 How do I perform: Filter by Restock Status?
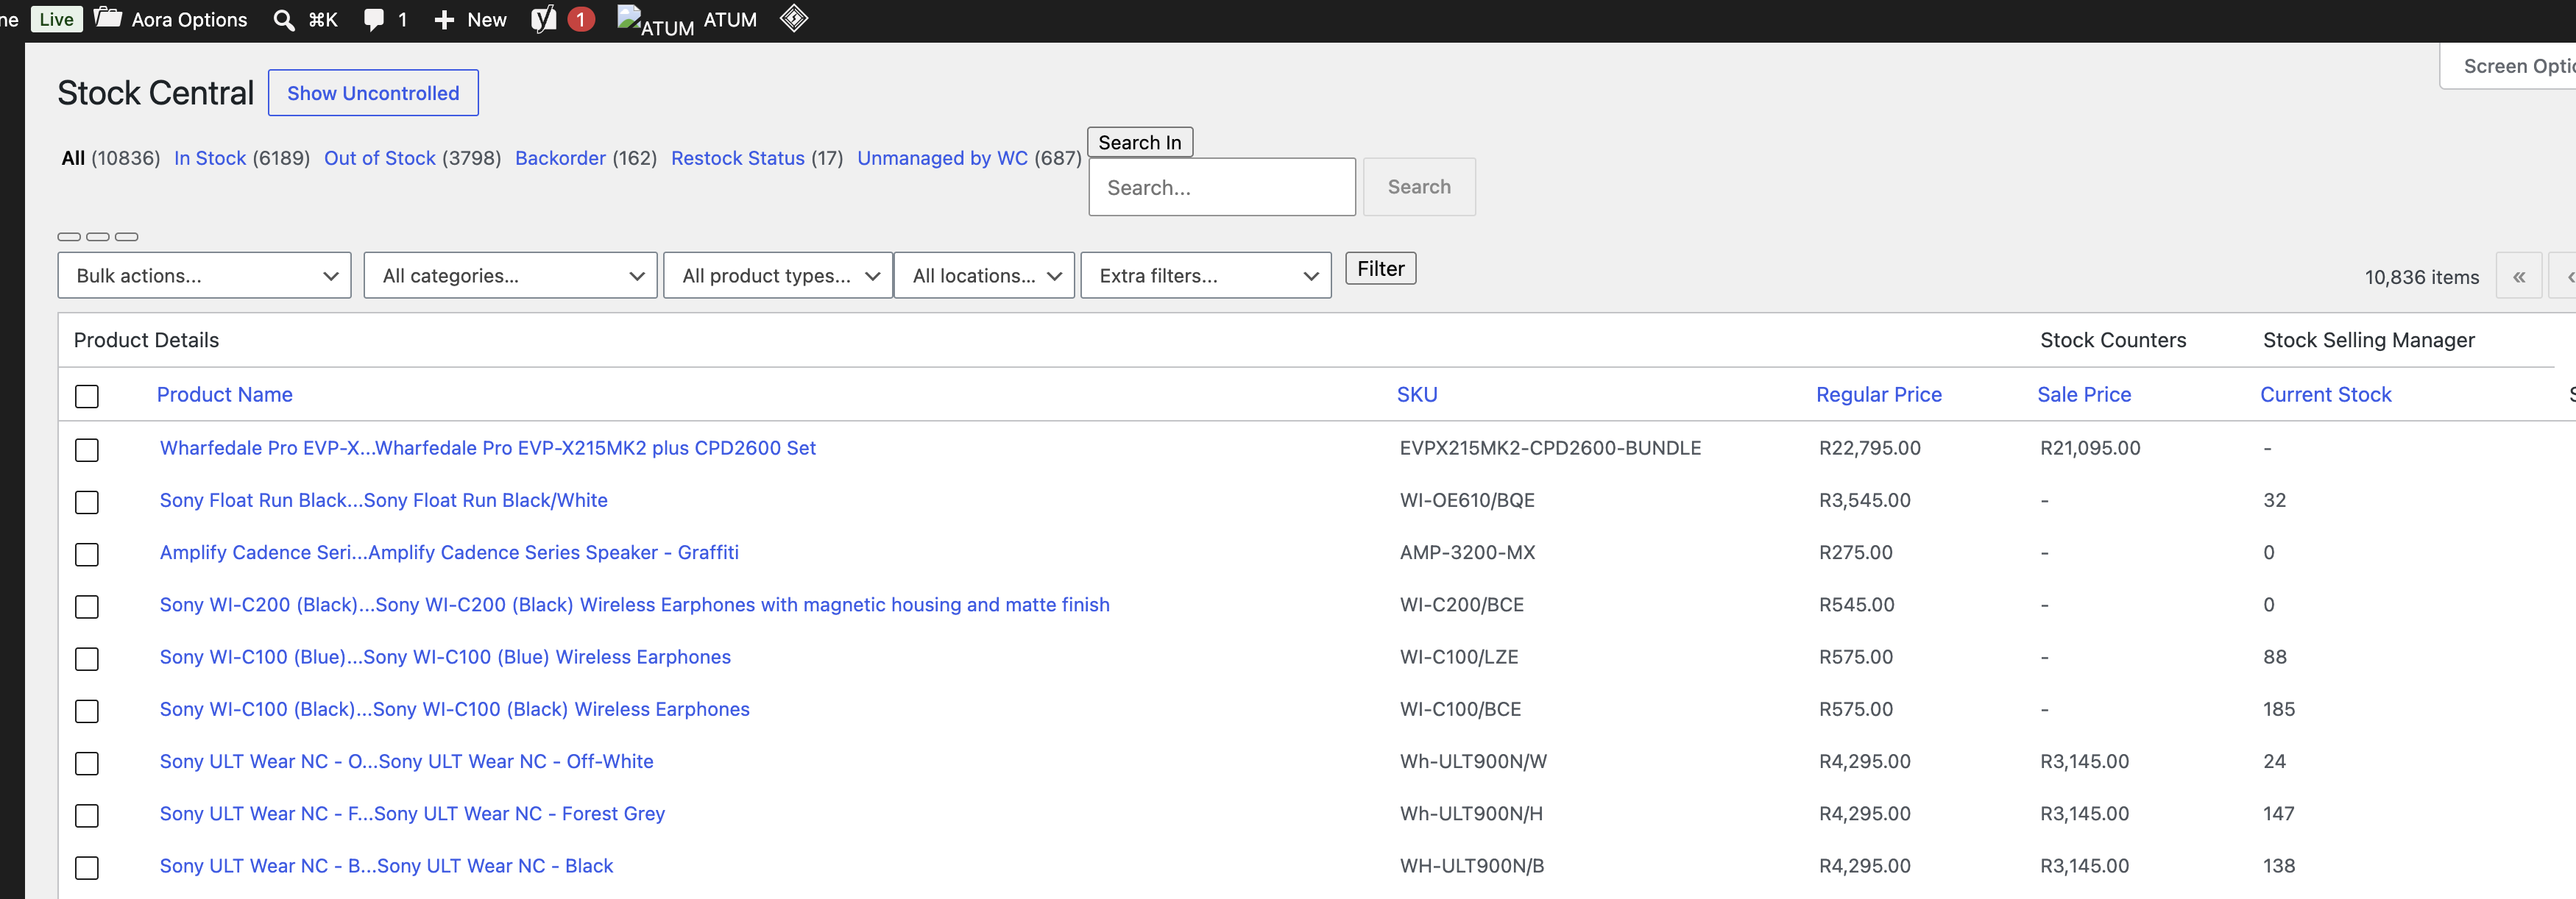738,158
